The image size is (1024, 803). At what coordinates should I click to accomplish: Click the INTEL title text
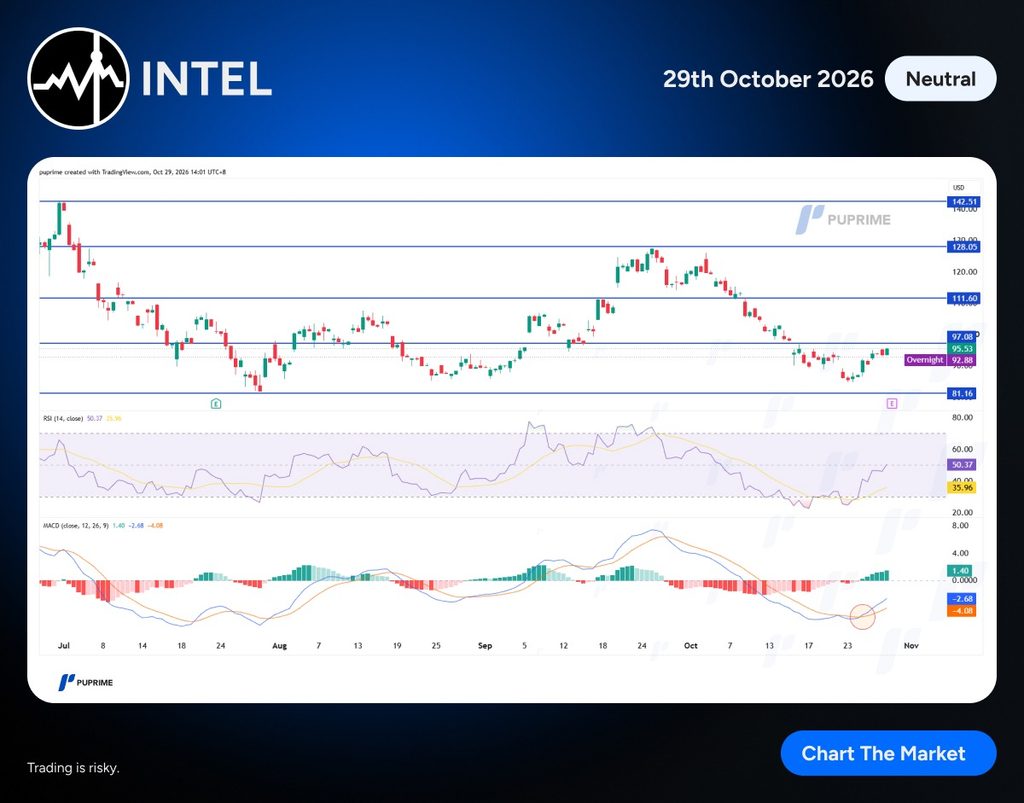tap(206, 79)
